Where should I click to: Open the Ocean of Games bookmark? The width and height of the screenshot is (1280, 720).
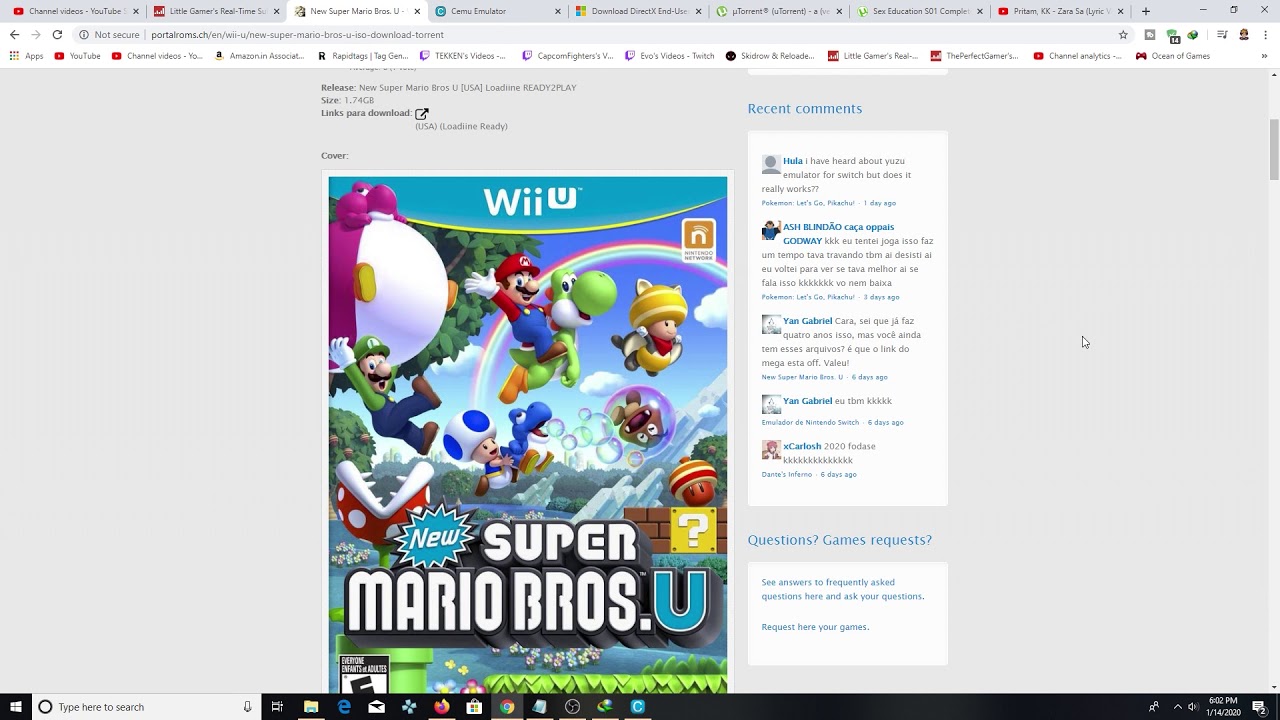[x=1173, y=56]
